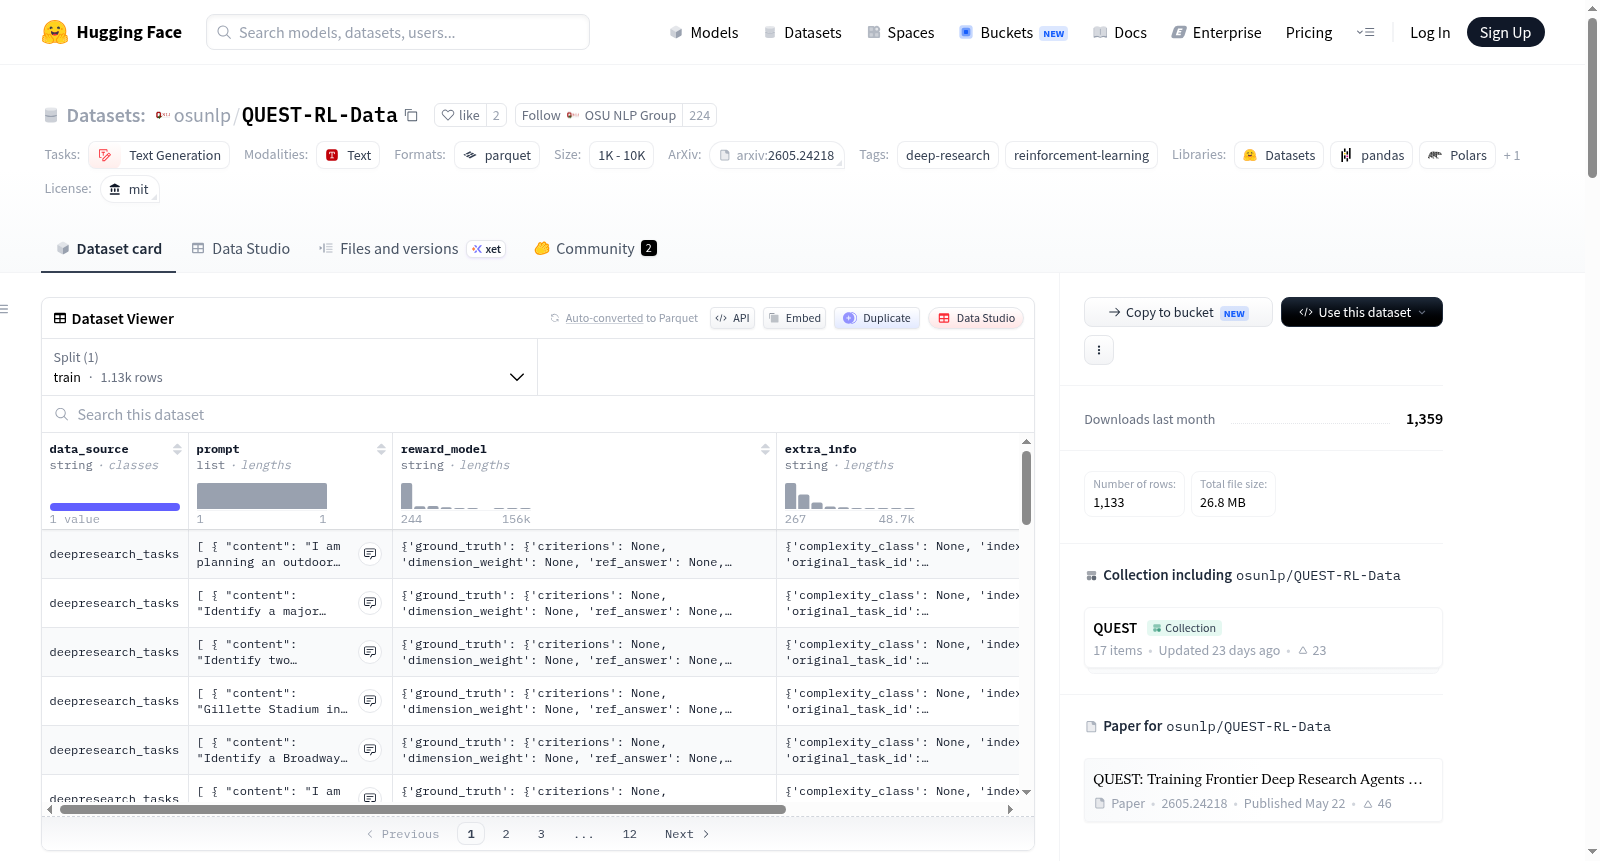The image size is (1600, 861).
Task: Select the Polars library tag
Action: click(1457, 156)
